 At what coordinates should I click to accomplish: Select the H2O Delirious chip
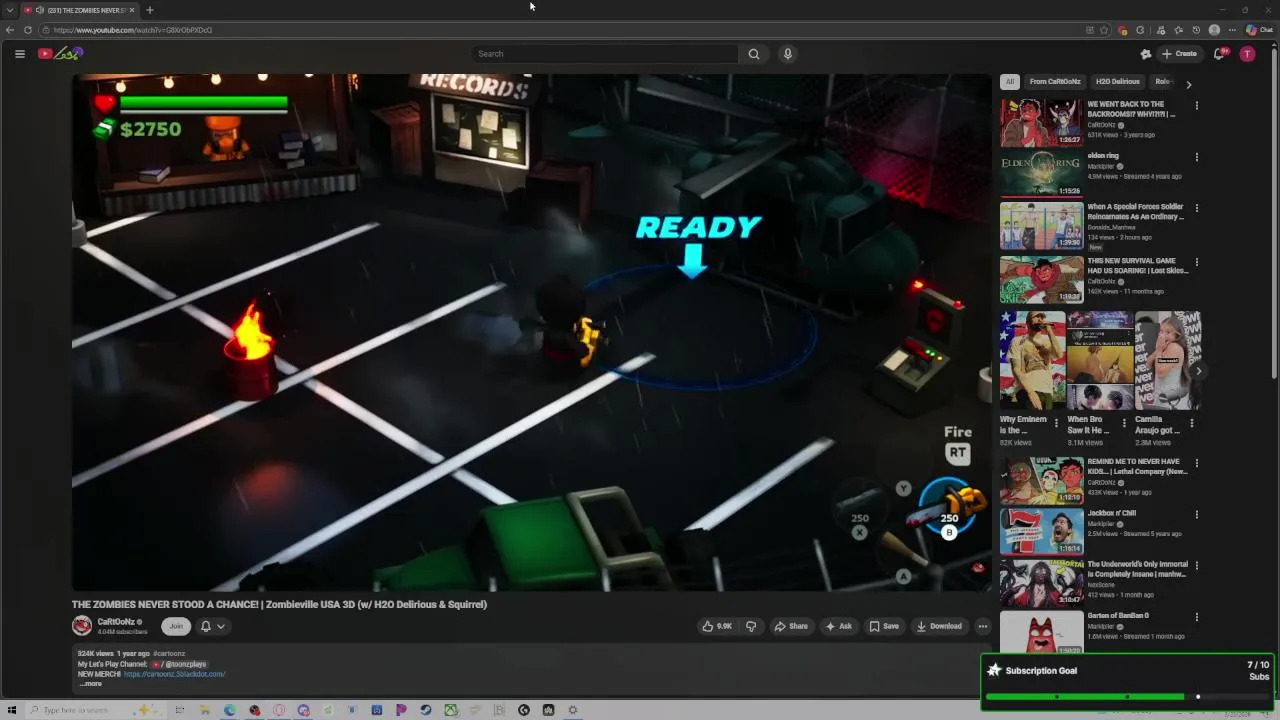(1118, 82)
